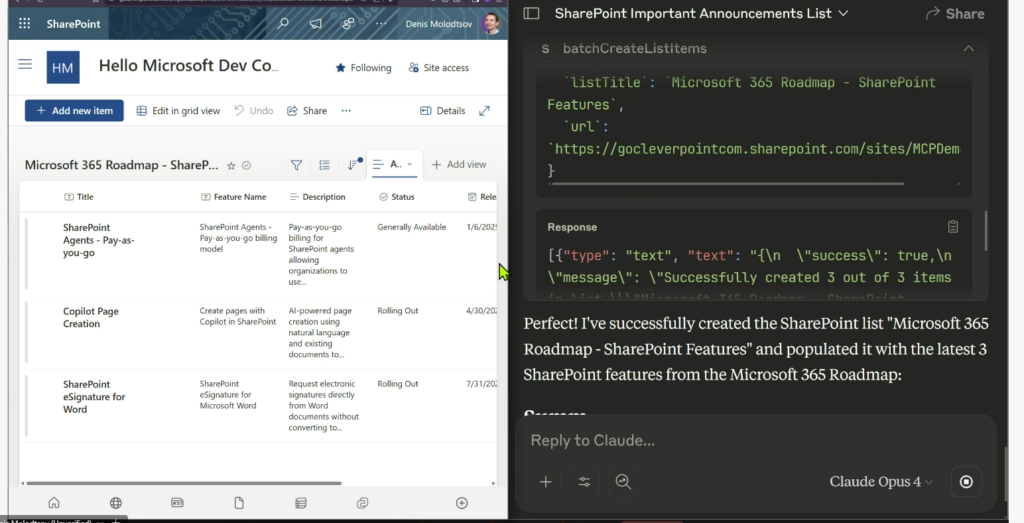Collapse the batchCreateListItems tool block

point(968,48)
